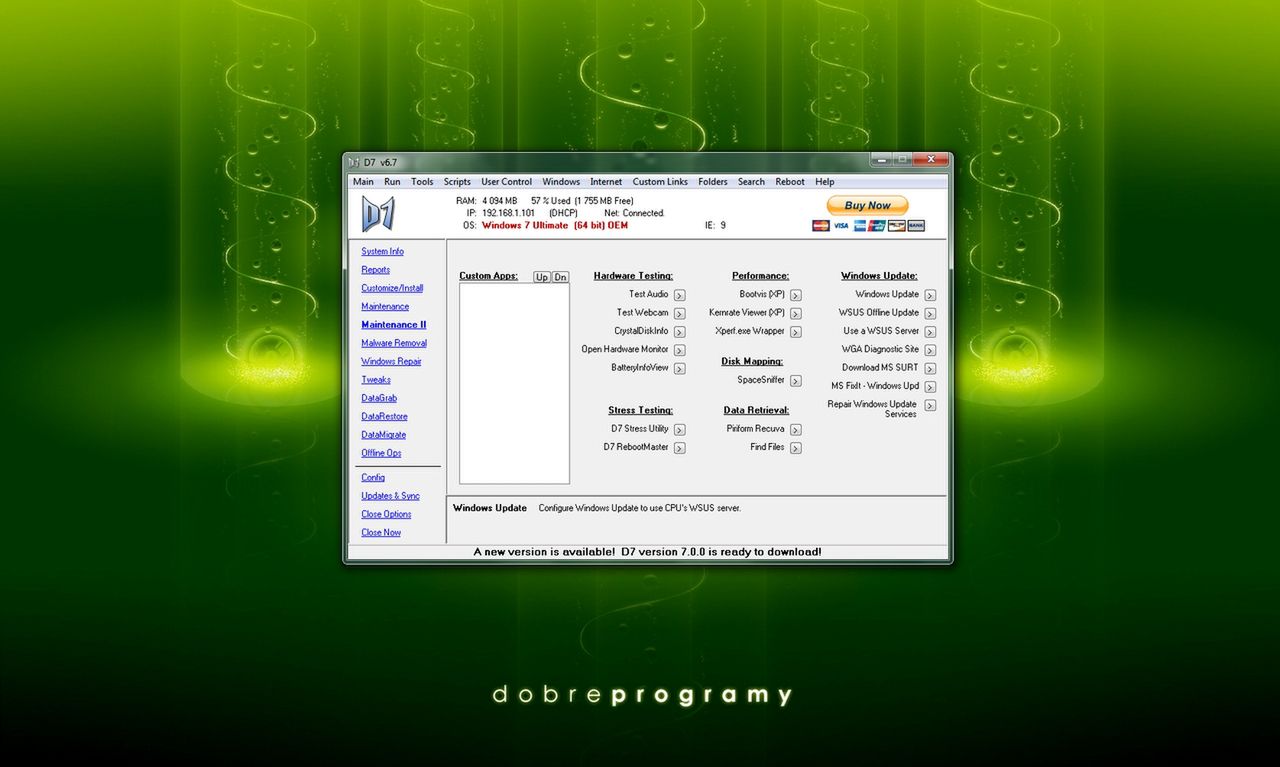The width and height of the screenshot is (1280, 767).
Task: Open the Help menu
Action: [824, 182]
